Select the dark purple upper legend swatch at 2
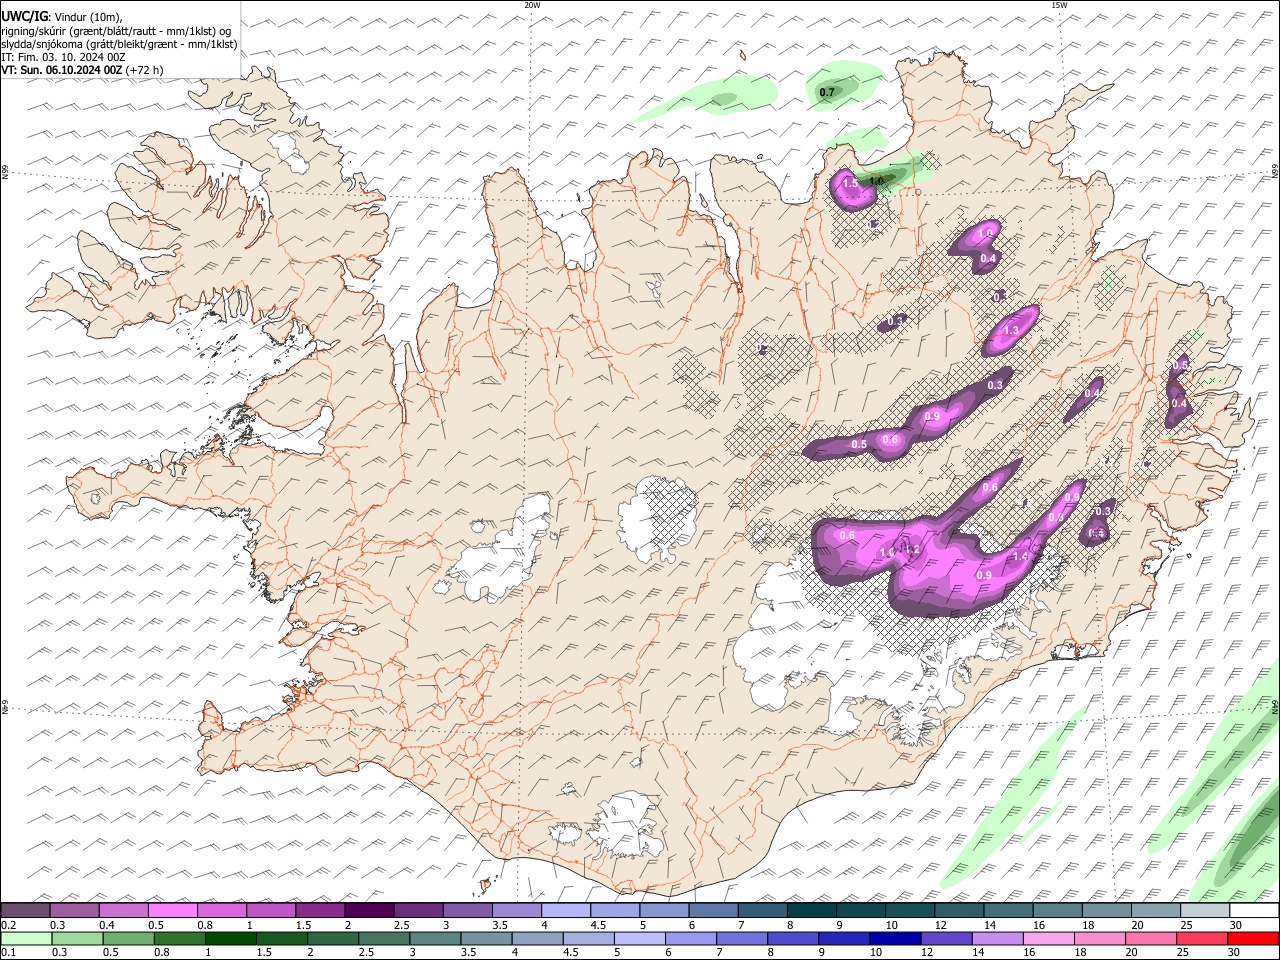The width and height of the screenshot is (1280, 960). 369,910
